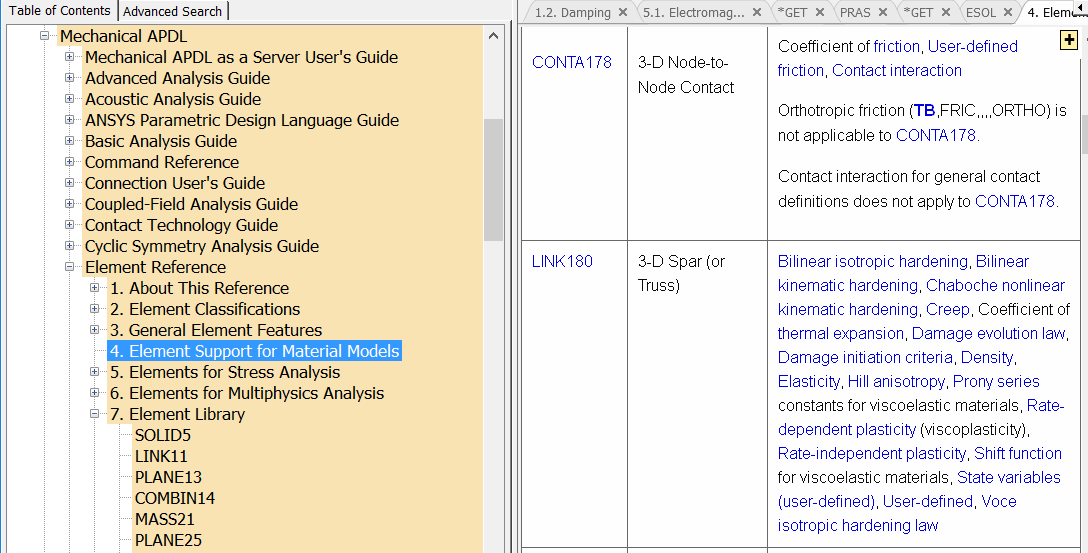Expand the Command Reference node
Image resolution: width=1088 pixels, height=553 pixels.
pyautogui.click(x=69, y=162)
